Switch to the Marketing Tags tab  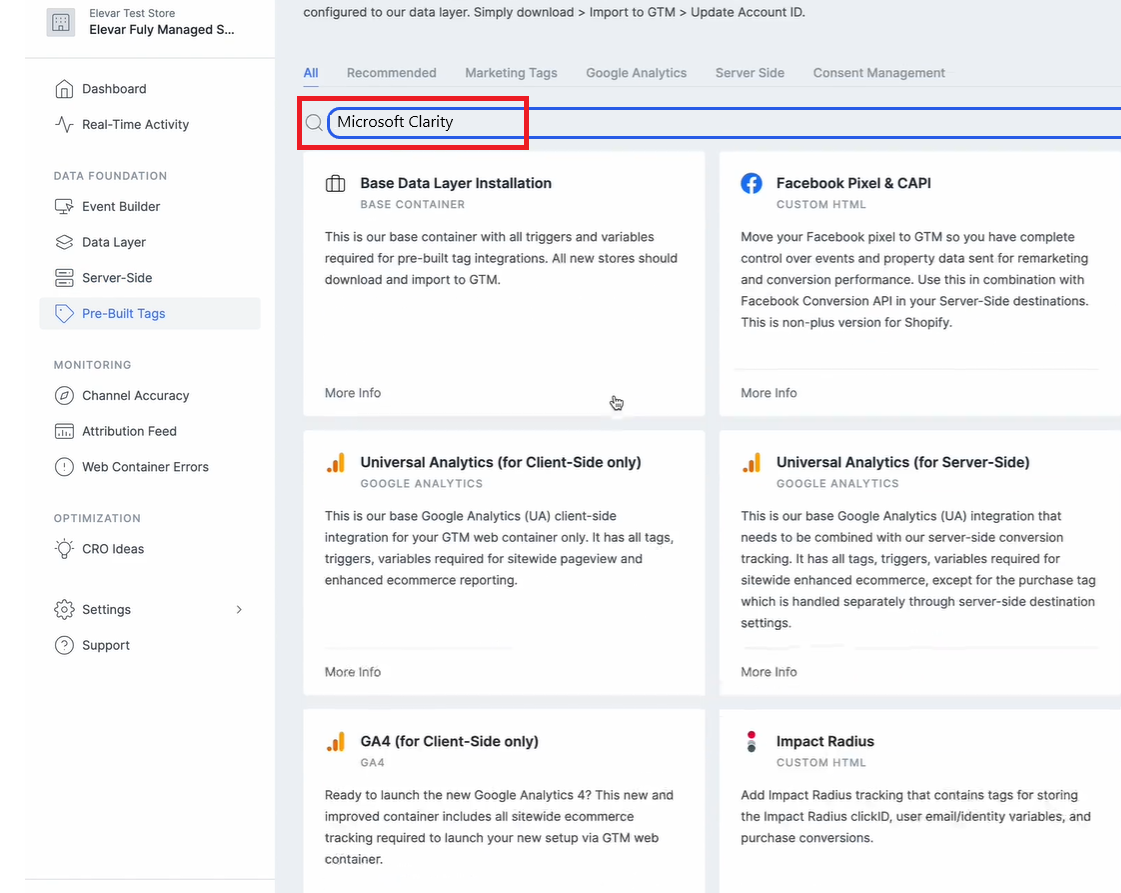pos(511,73)
